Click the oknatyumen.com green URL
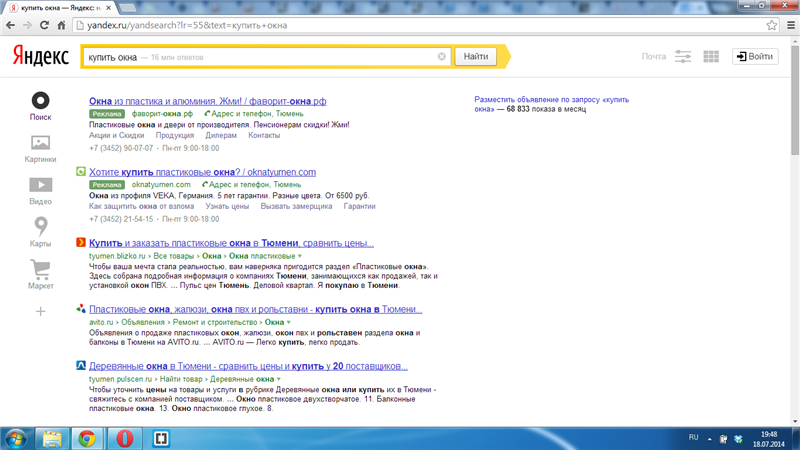This screenshot has height=450, width=800. point(161,185)
